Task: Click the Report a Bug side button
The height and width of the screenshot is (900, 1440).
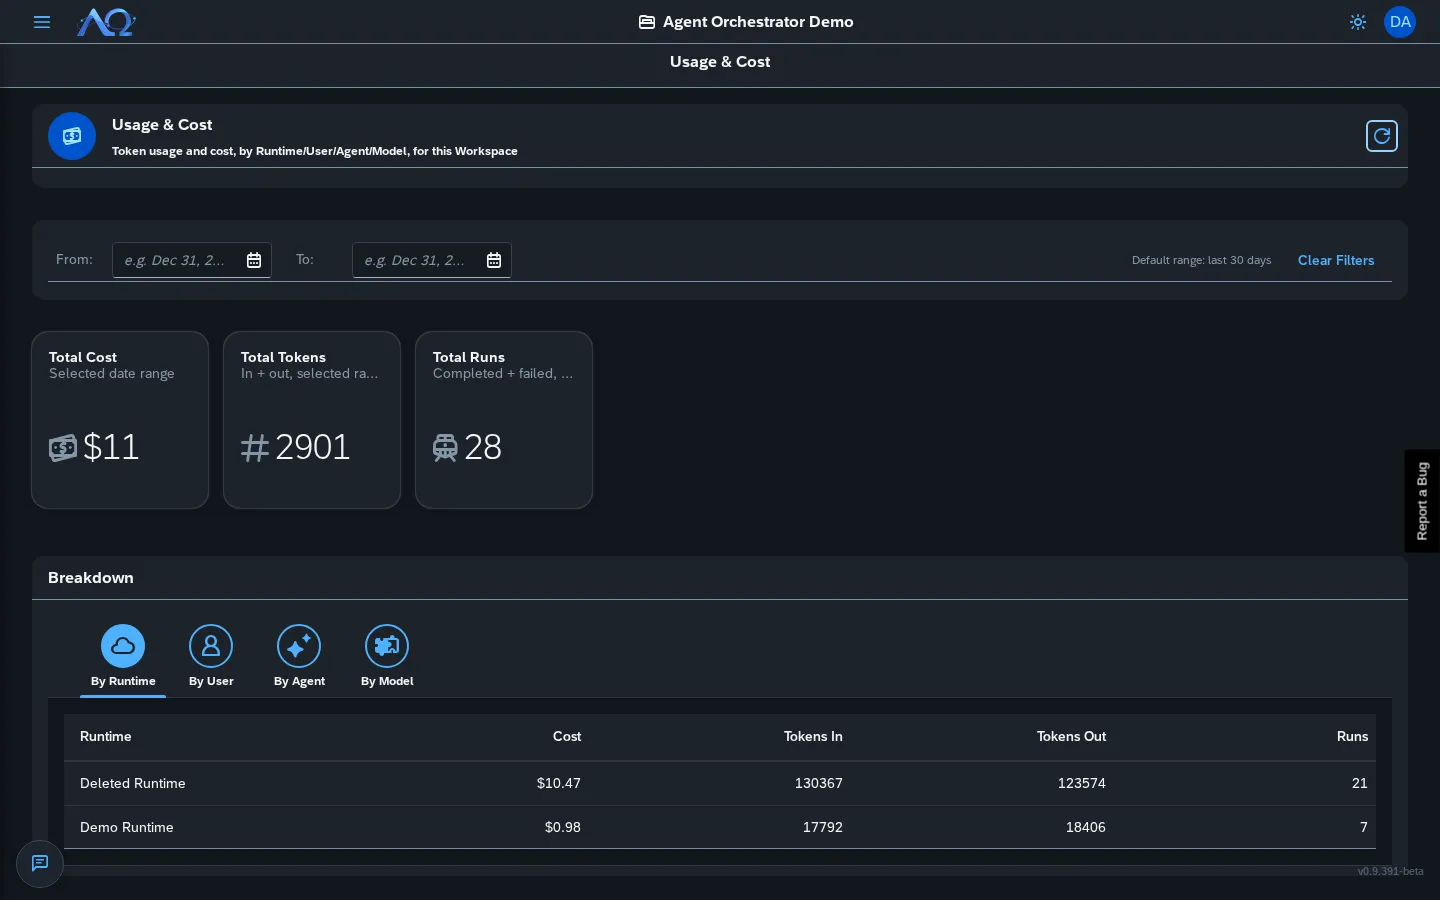Action: [x=1422, y=501]
